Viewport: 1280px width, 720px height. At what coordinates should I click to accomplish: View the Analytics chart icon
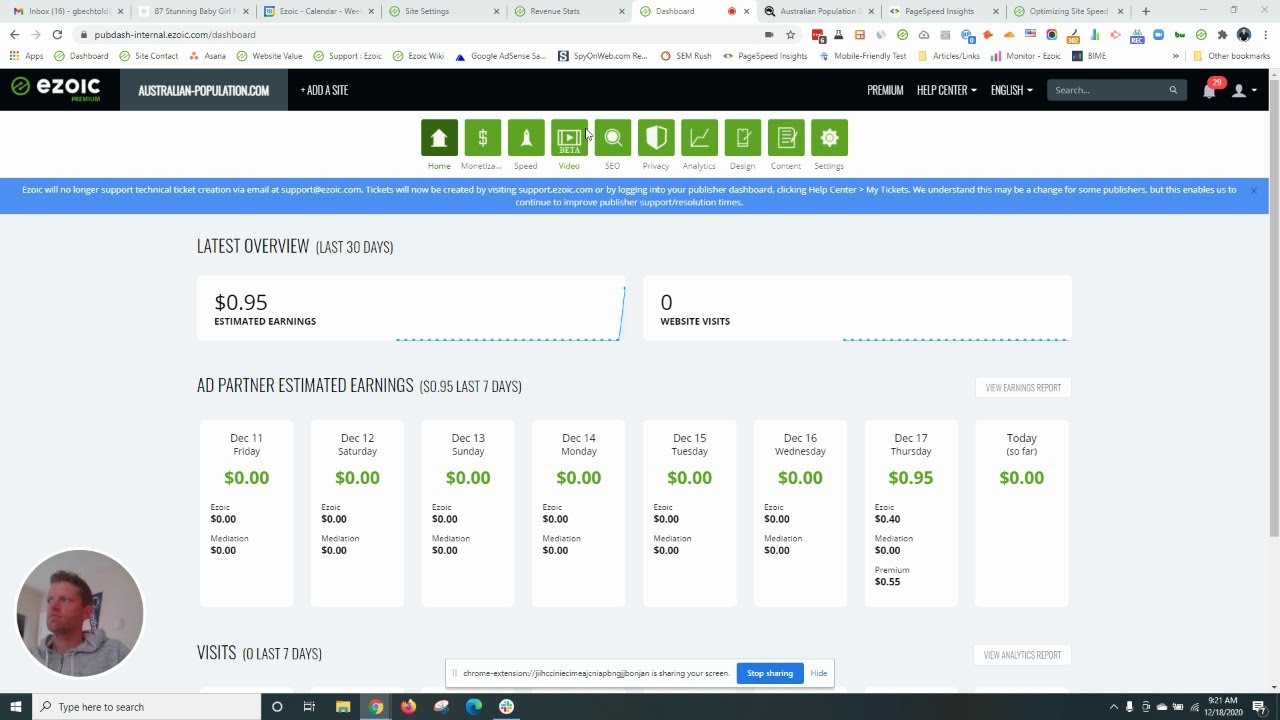[699, 137]
